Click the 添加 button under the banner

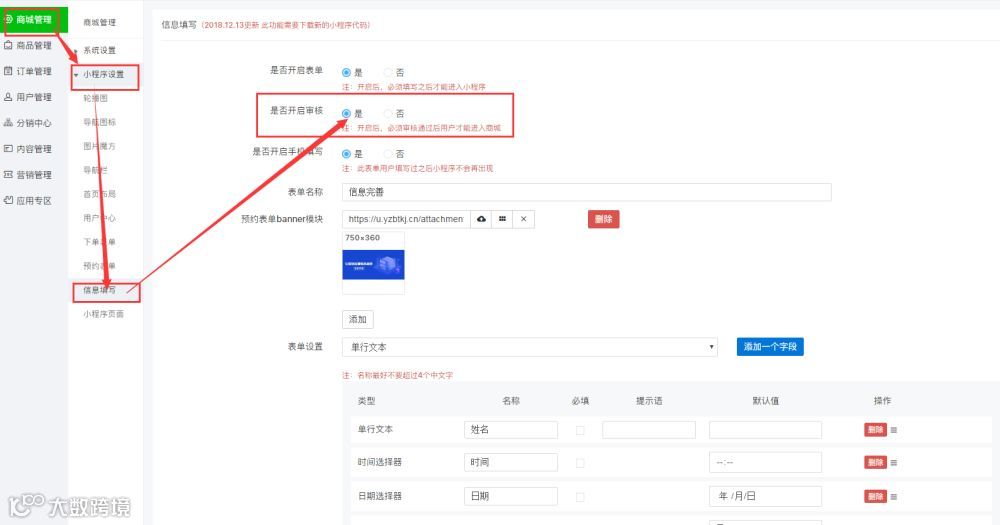[x=358, y=319]
